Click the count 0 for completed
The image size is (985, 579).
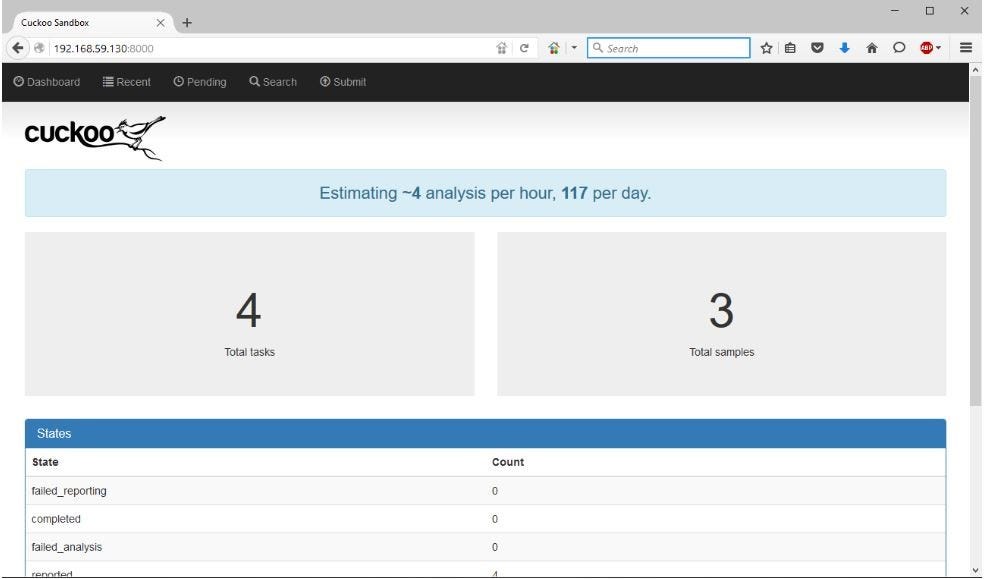pos(495,519)
